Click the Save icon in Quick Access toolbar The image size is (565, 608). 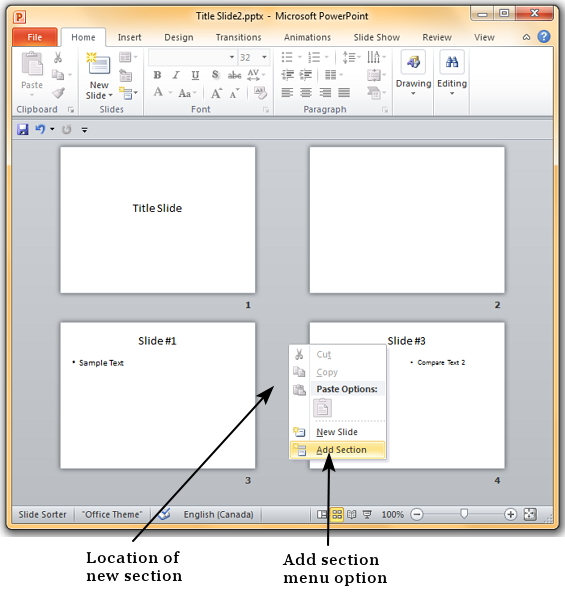point(23,129)
